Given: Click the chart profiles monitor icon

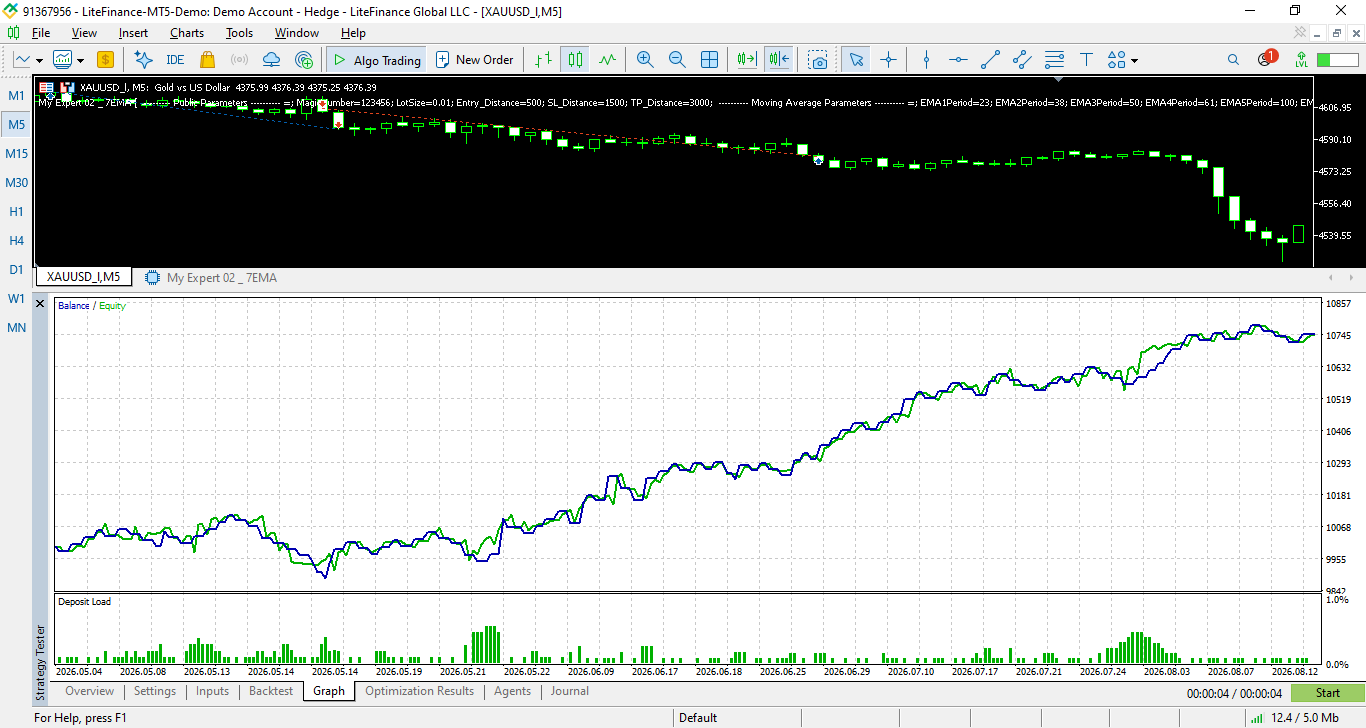Looking at the screenshot, I should click(x=62, y=60).
